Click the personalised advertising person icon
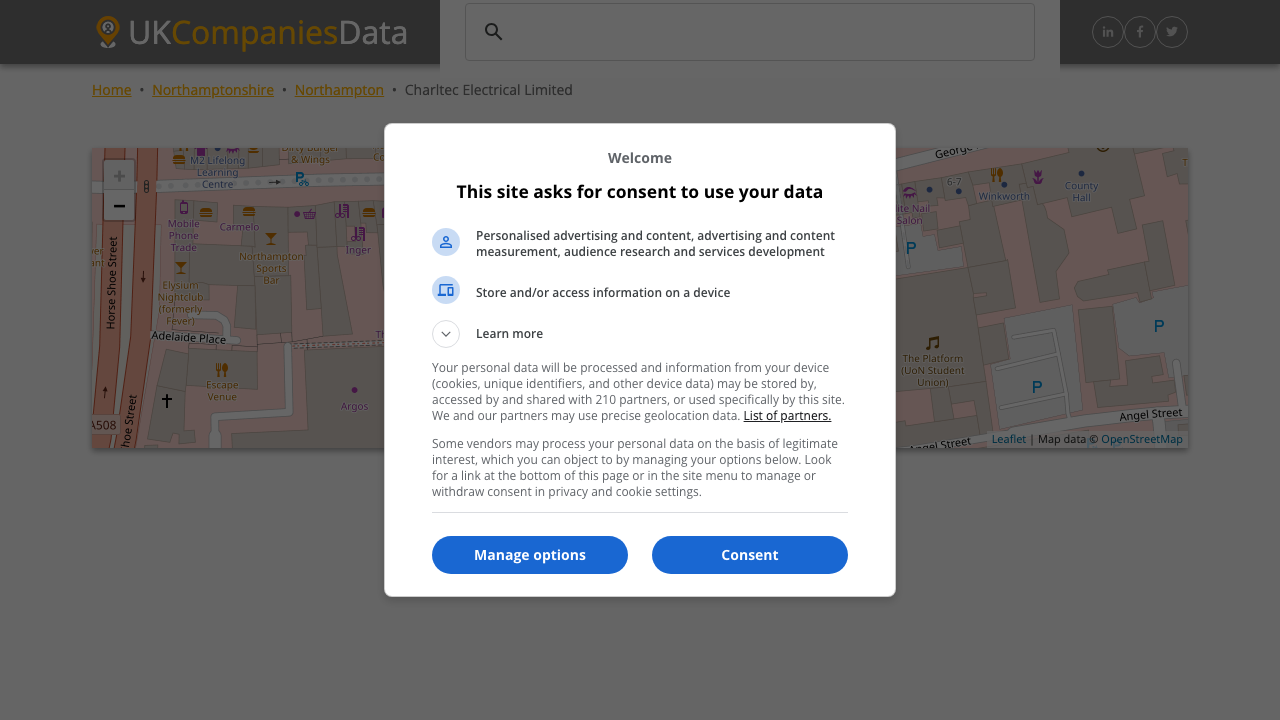Screen dimensions: 1280x720 point(446,242)
